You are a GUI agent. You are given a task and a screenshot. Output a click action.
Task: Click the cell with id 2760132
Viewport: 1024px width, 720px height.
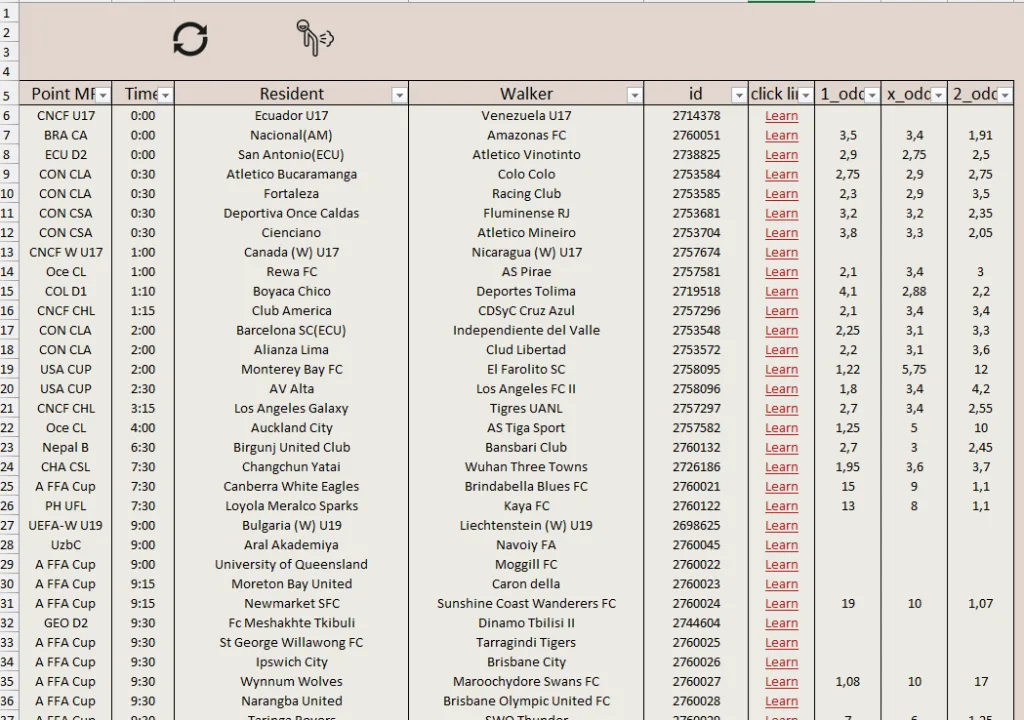coord(696,448)
